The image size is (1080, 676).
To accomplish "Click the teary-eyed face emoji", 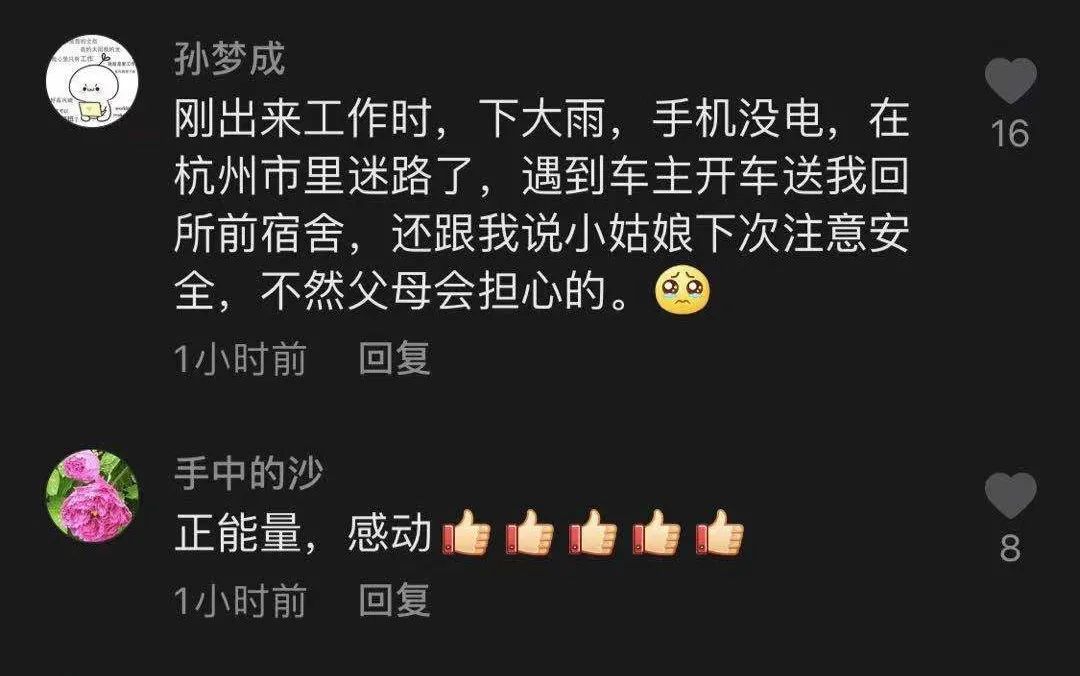I will (682, 289).
